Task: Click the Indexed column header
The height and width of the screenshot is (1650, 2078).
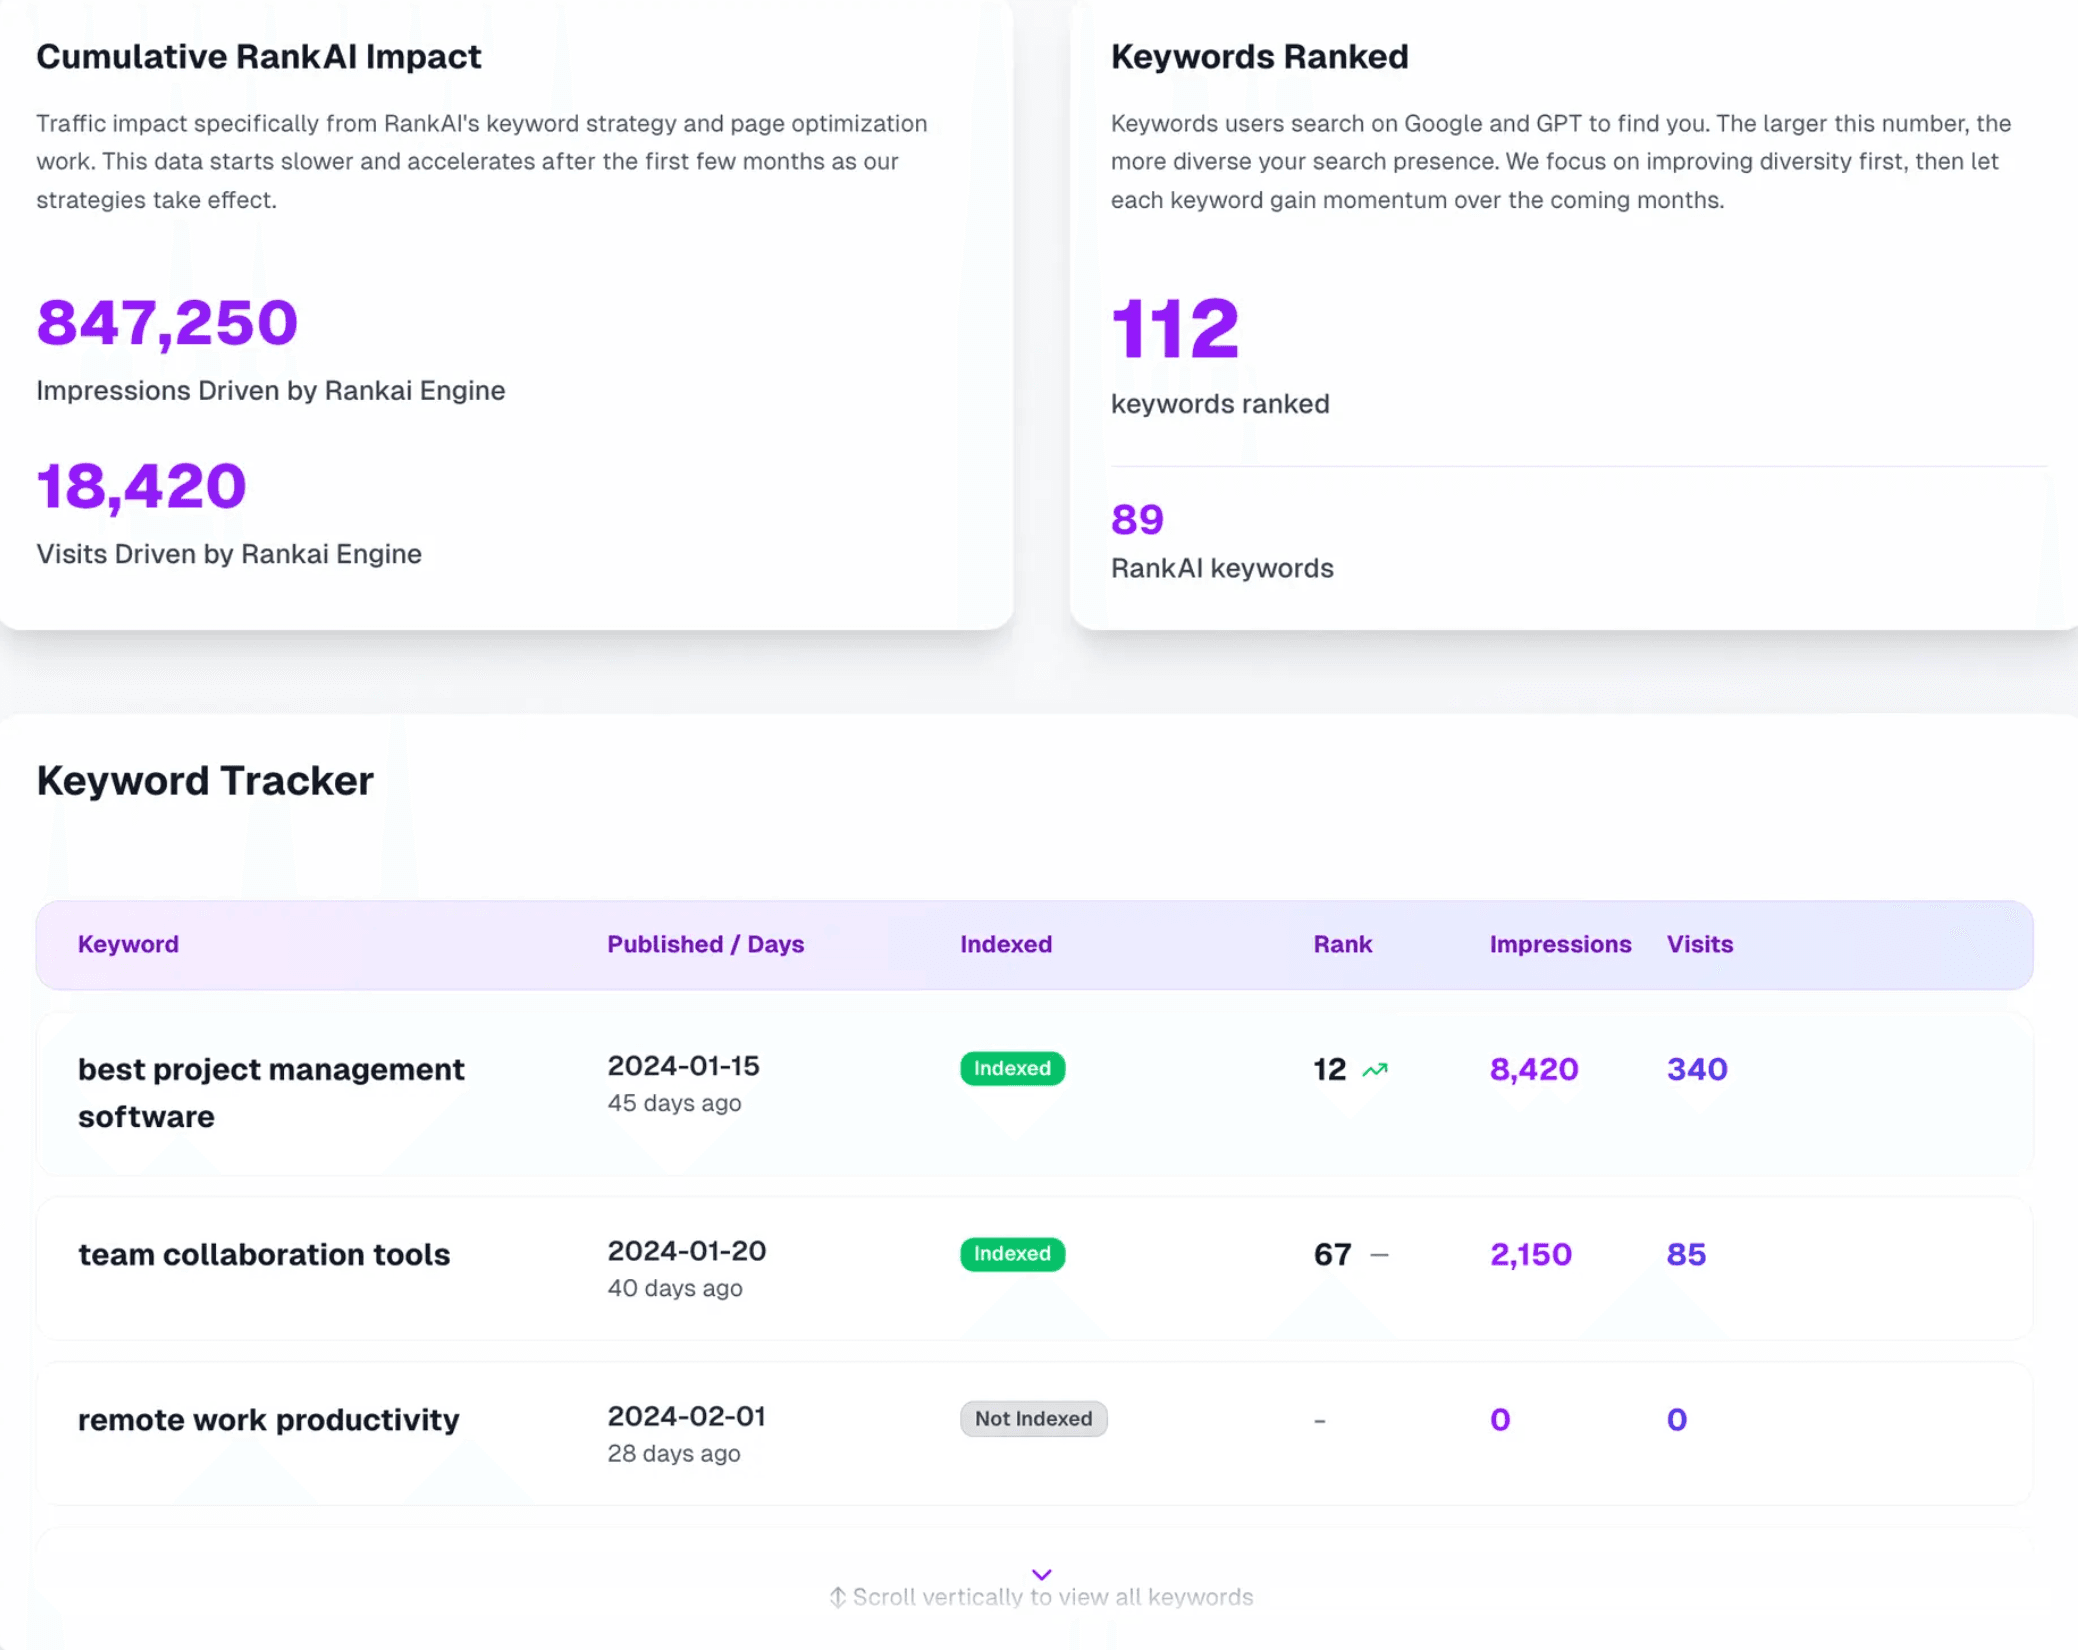Action: click(x=1005, y=944)
